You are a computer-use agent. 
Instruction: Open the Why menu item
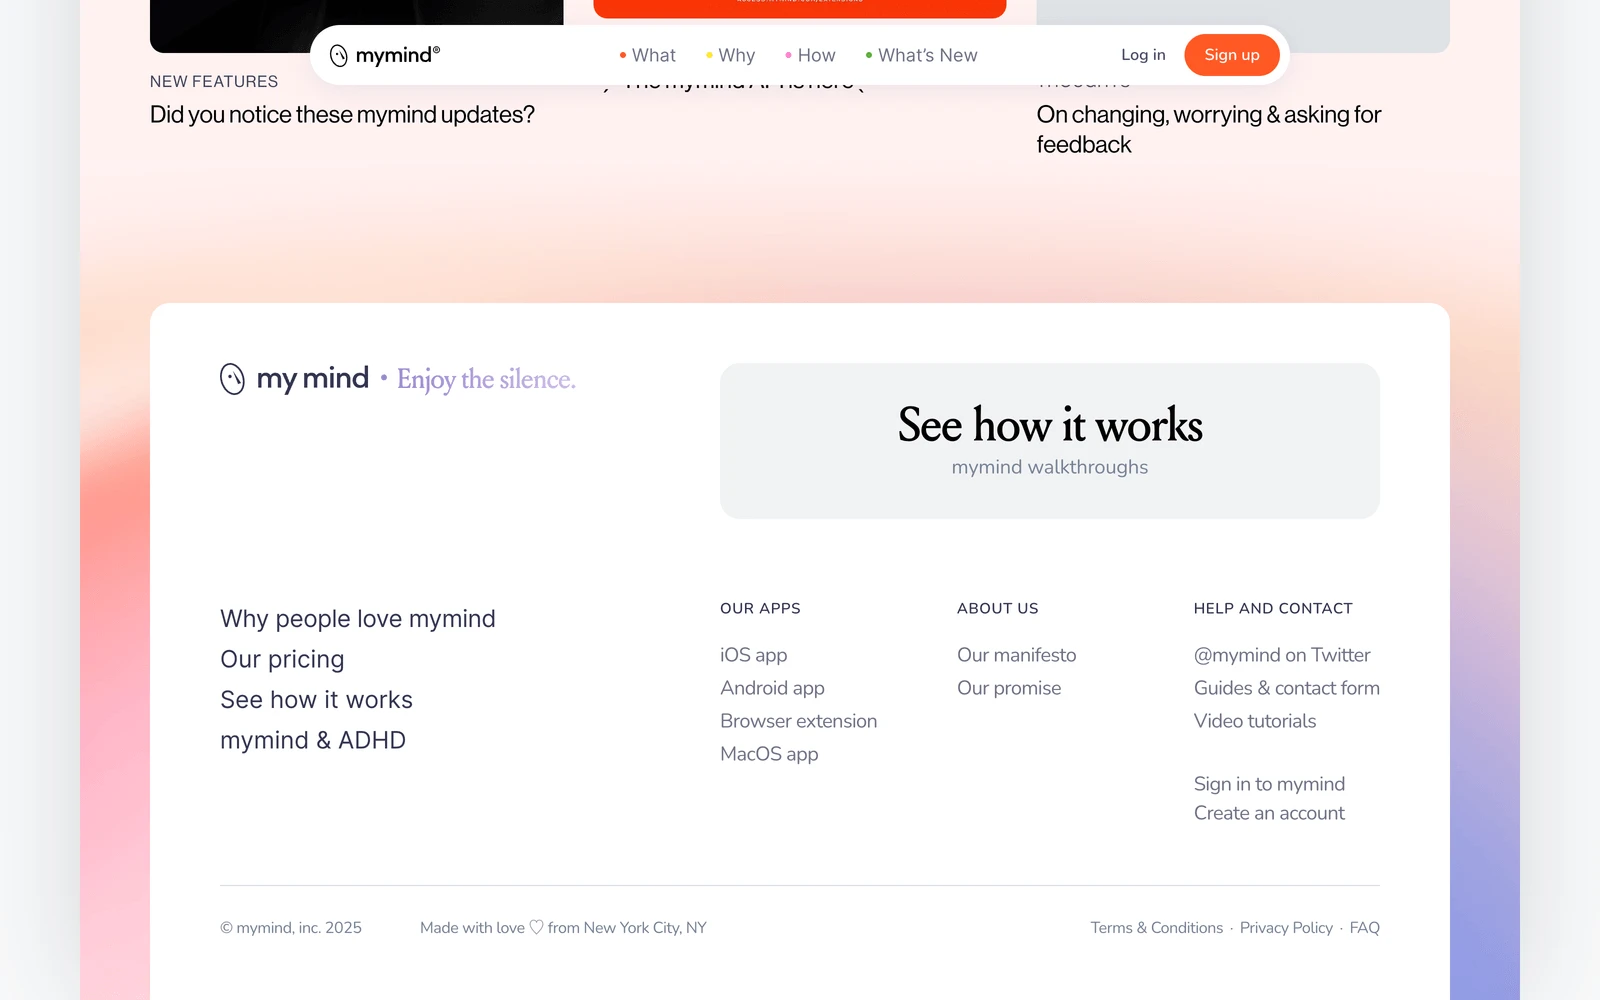730,55
